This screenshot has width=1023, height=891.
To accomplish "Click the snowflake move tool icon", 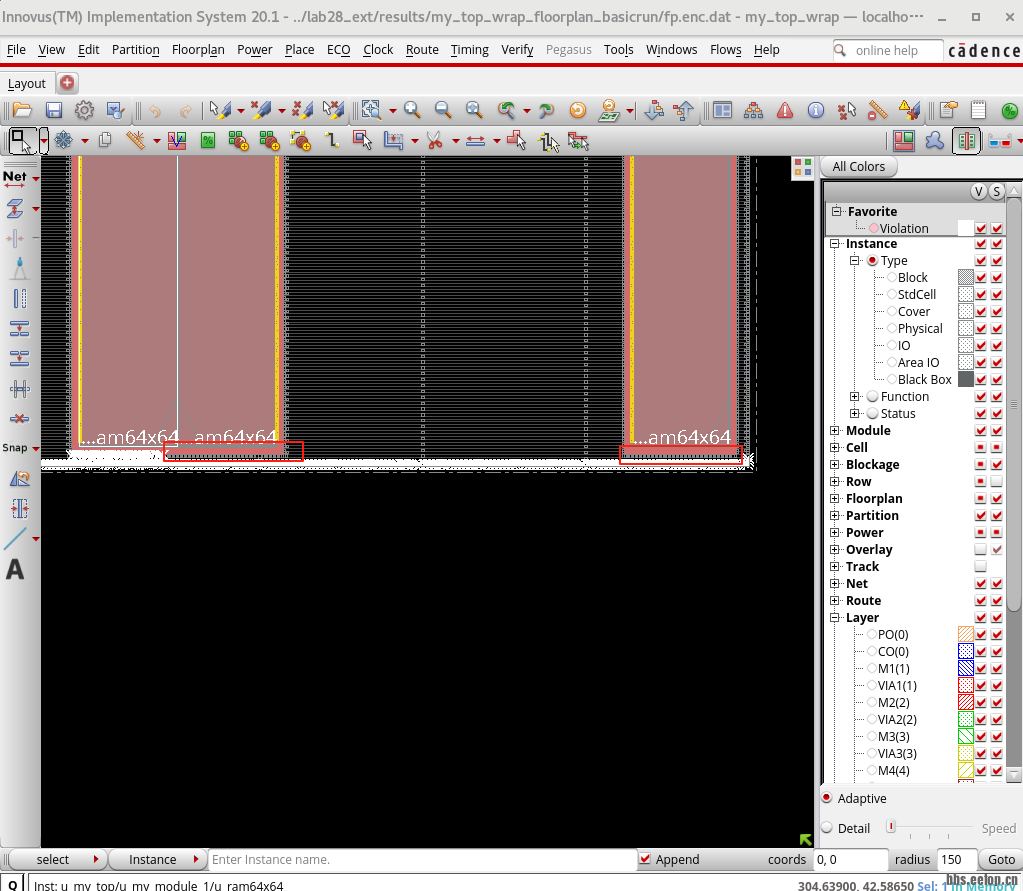I will pos(63,140).
